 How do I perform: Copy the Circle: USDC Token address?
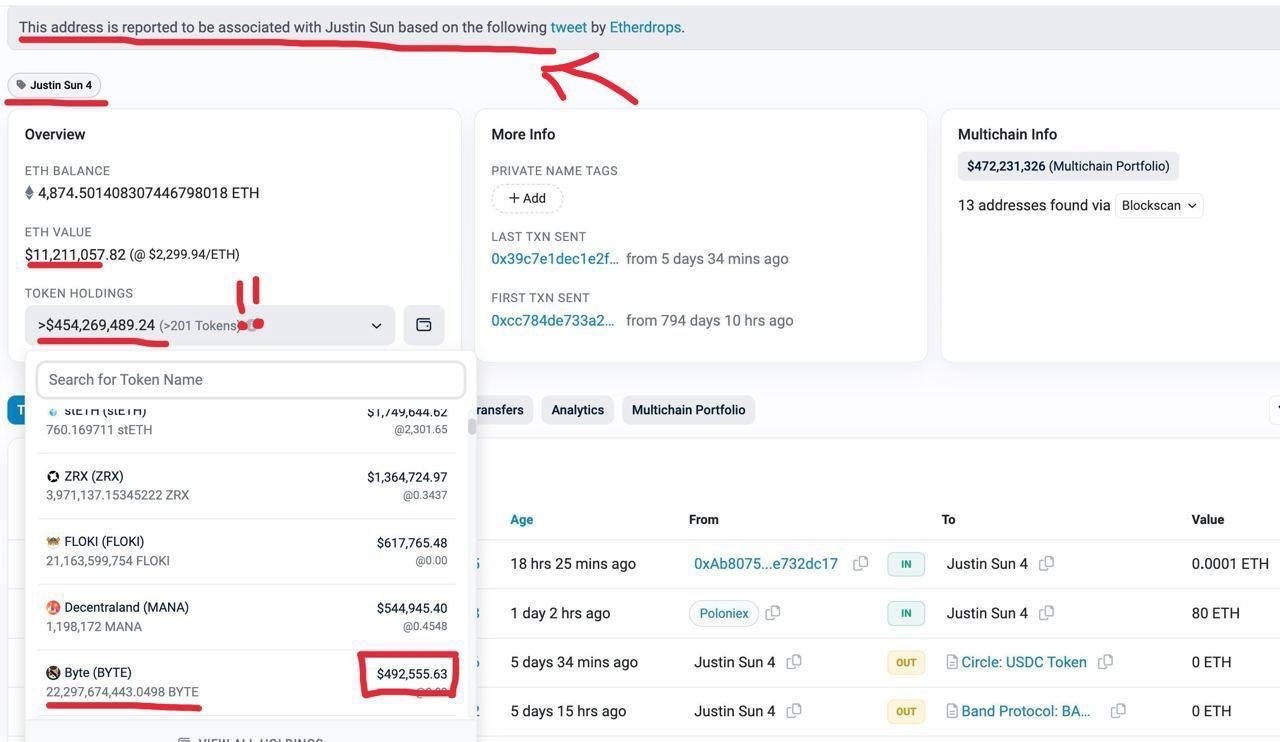pyautogui.click(x=1105, y=662)
